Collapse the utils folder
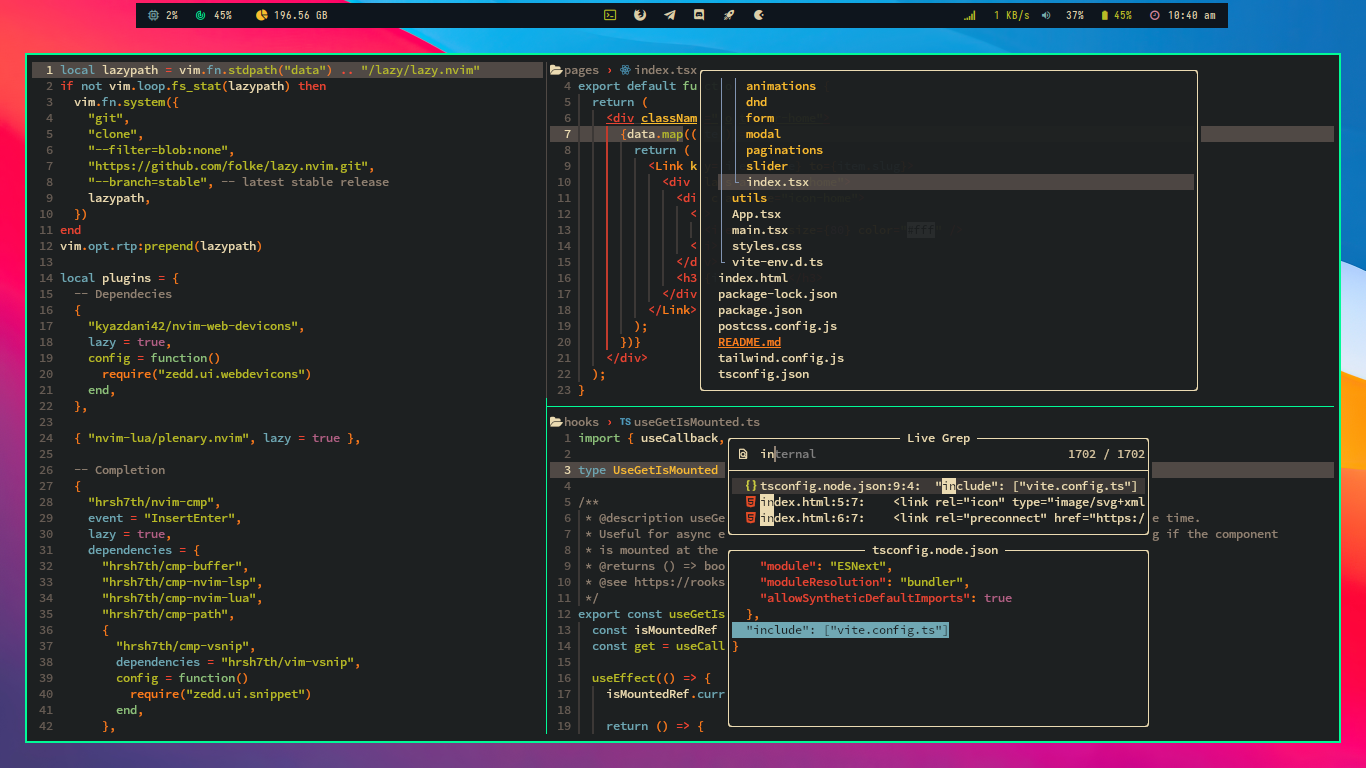Image resolution: width=1366 pixels, height=768 pixels. [x=749, y=198]
